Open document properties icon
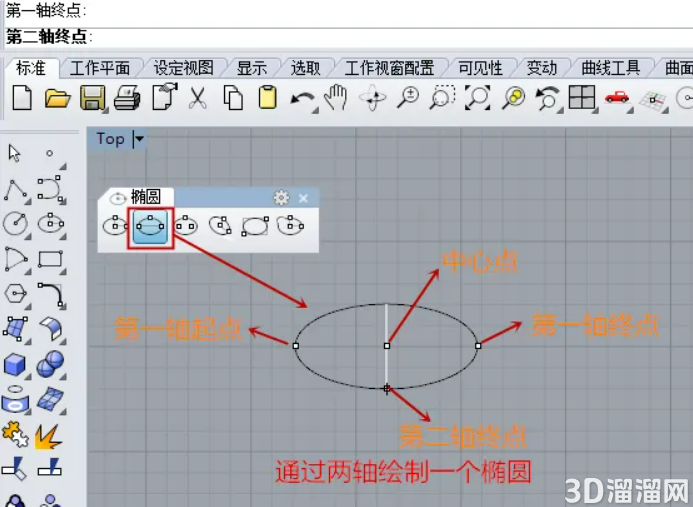This screenshot has width=693, height=507. point(164,96)
